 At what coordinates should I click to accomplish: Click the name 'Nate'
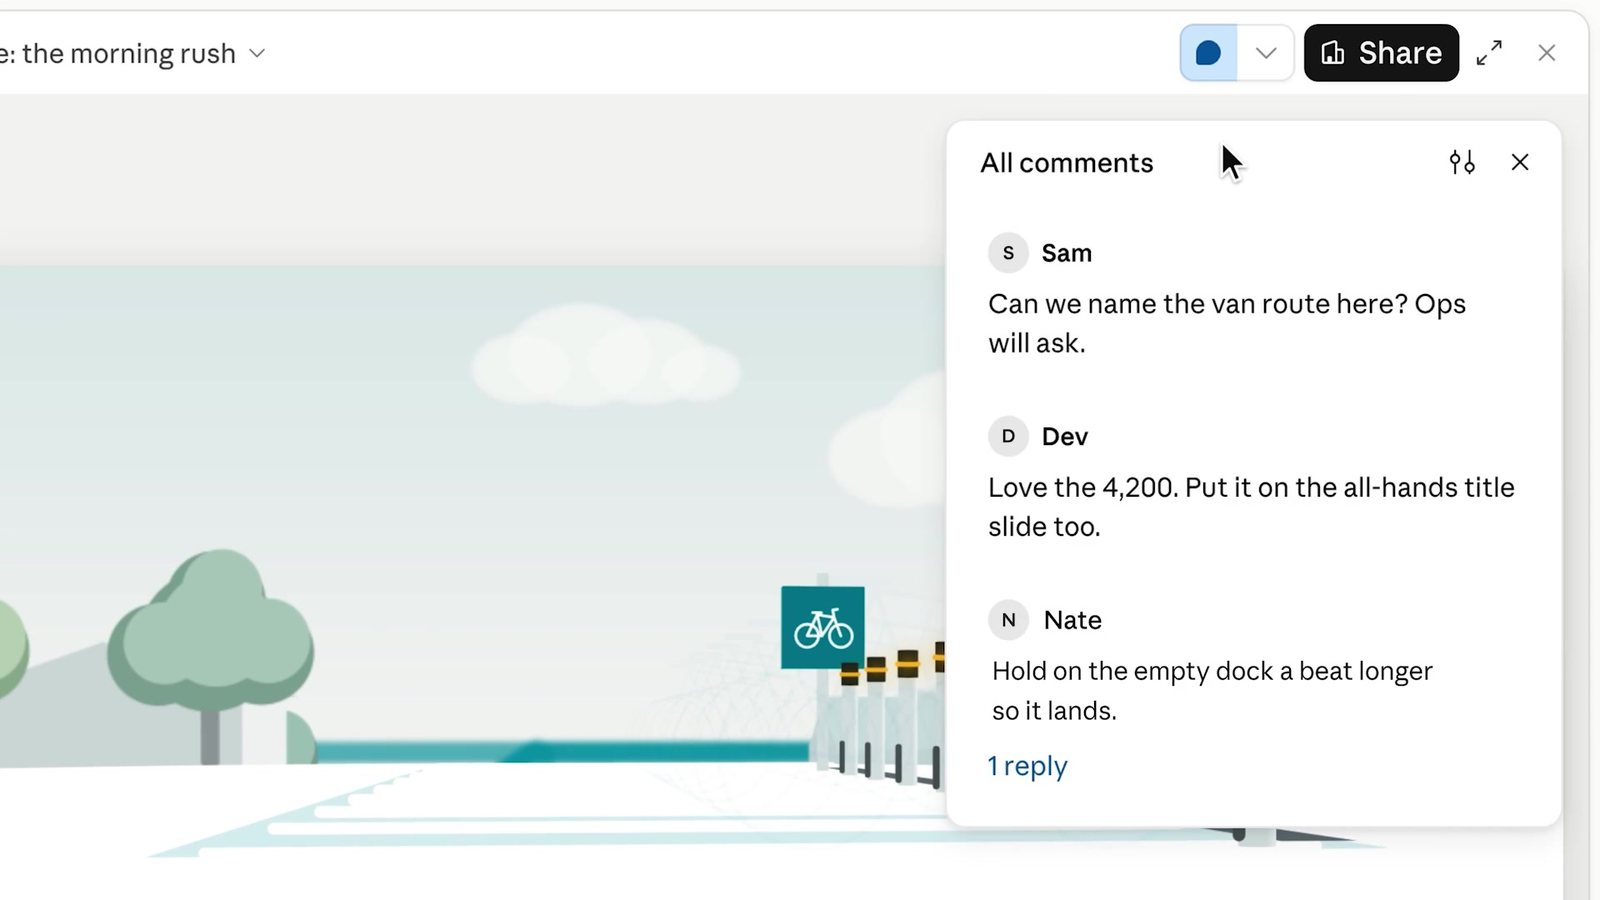(x=1073, y=620)
